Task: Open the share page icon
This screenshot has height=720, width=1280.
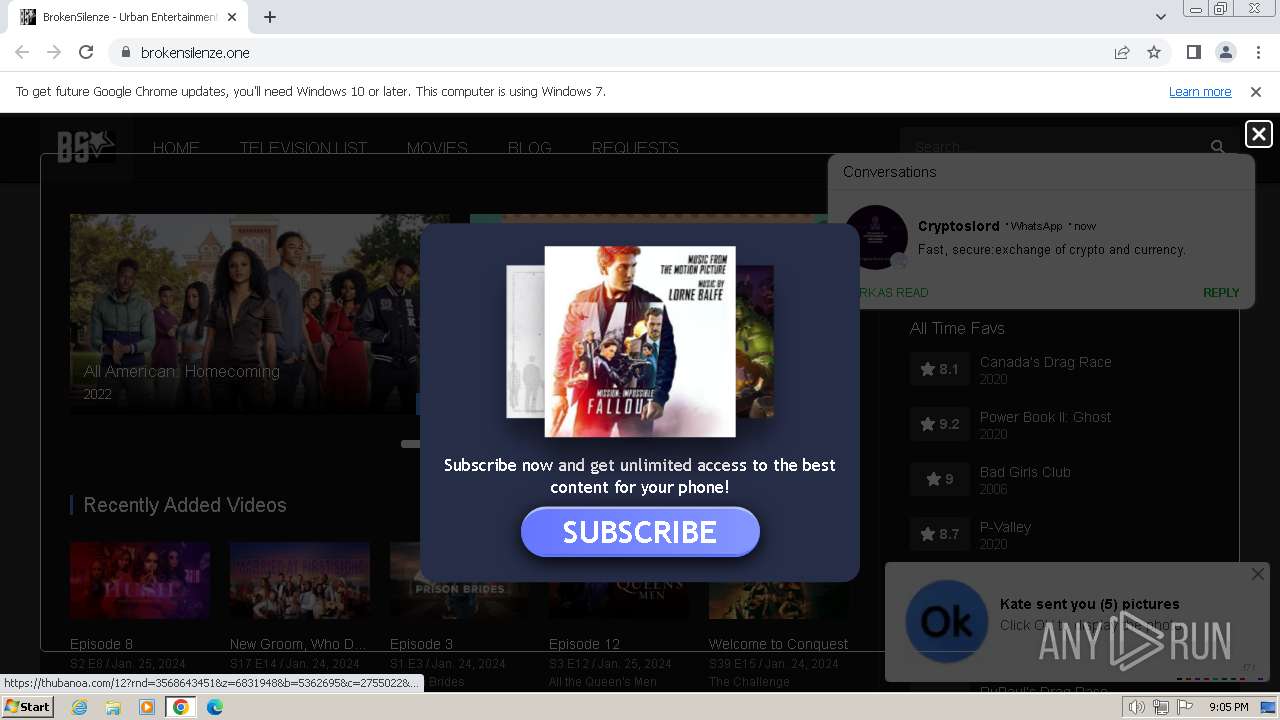Action: (1122, 52)
